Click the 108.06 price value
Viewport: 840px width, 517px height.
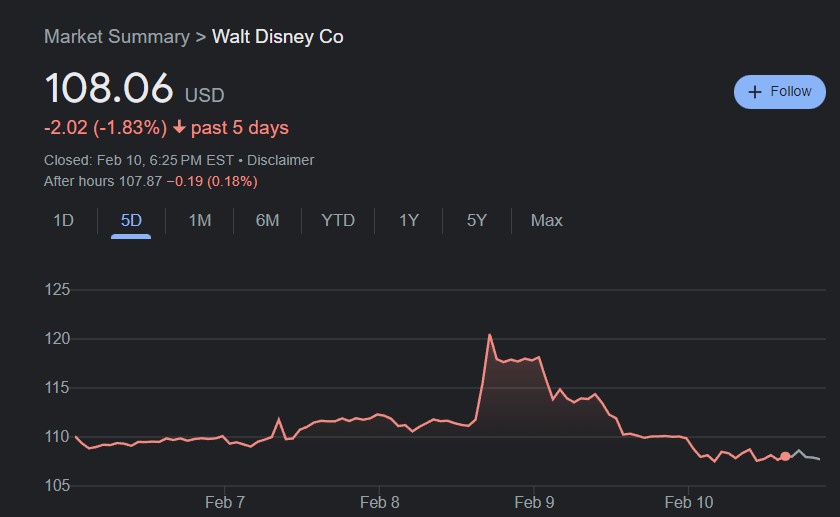[x=109, y=89]
